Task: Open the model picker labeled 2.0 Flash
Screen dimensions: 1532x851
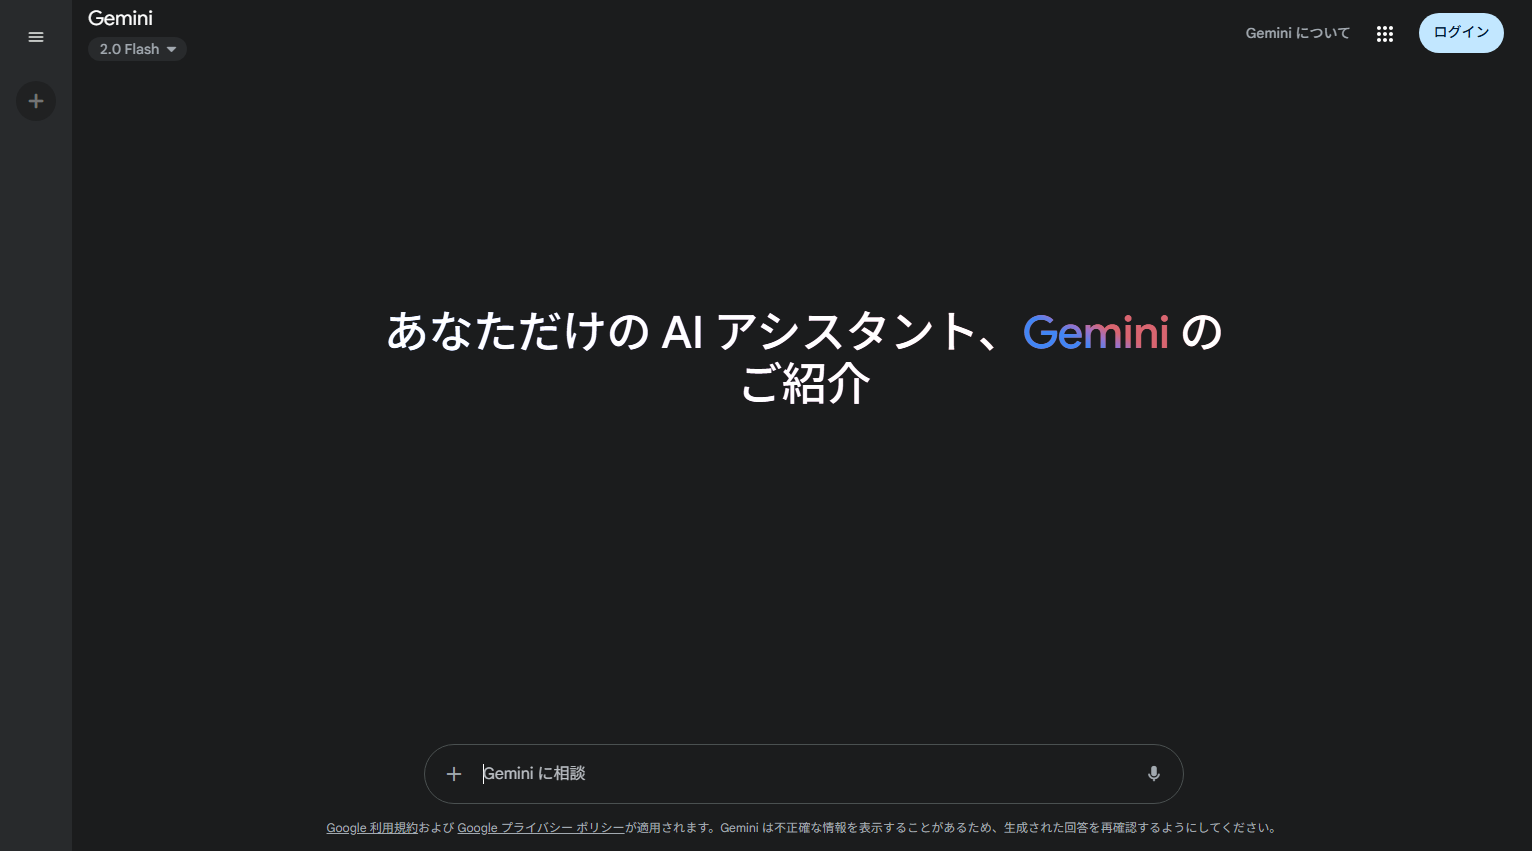Action: [137, 49]
